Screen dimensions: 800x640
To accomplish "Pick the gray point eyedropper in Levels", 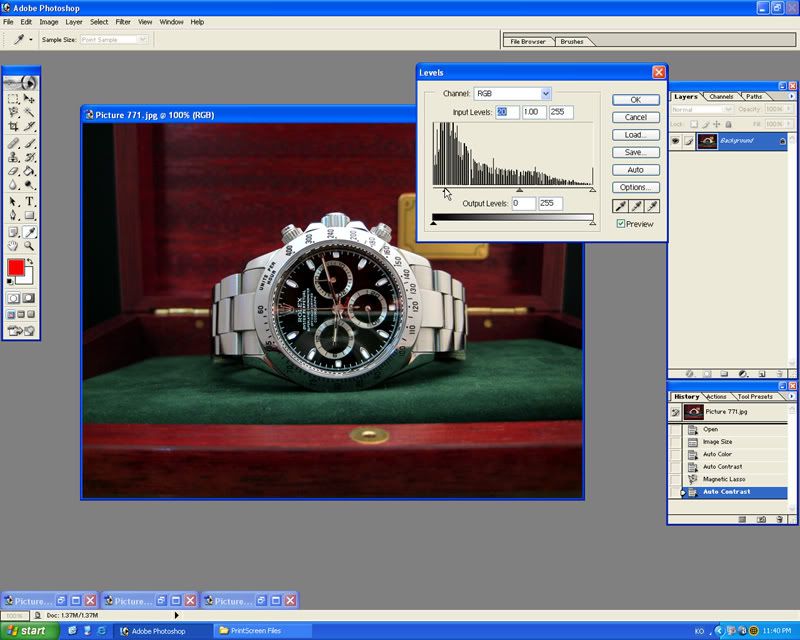I will click(636, 206).
